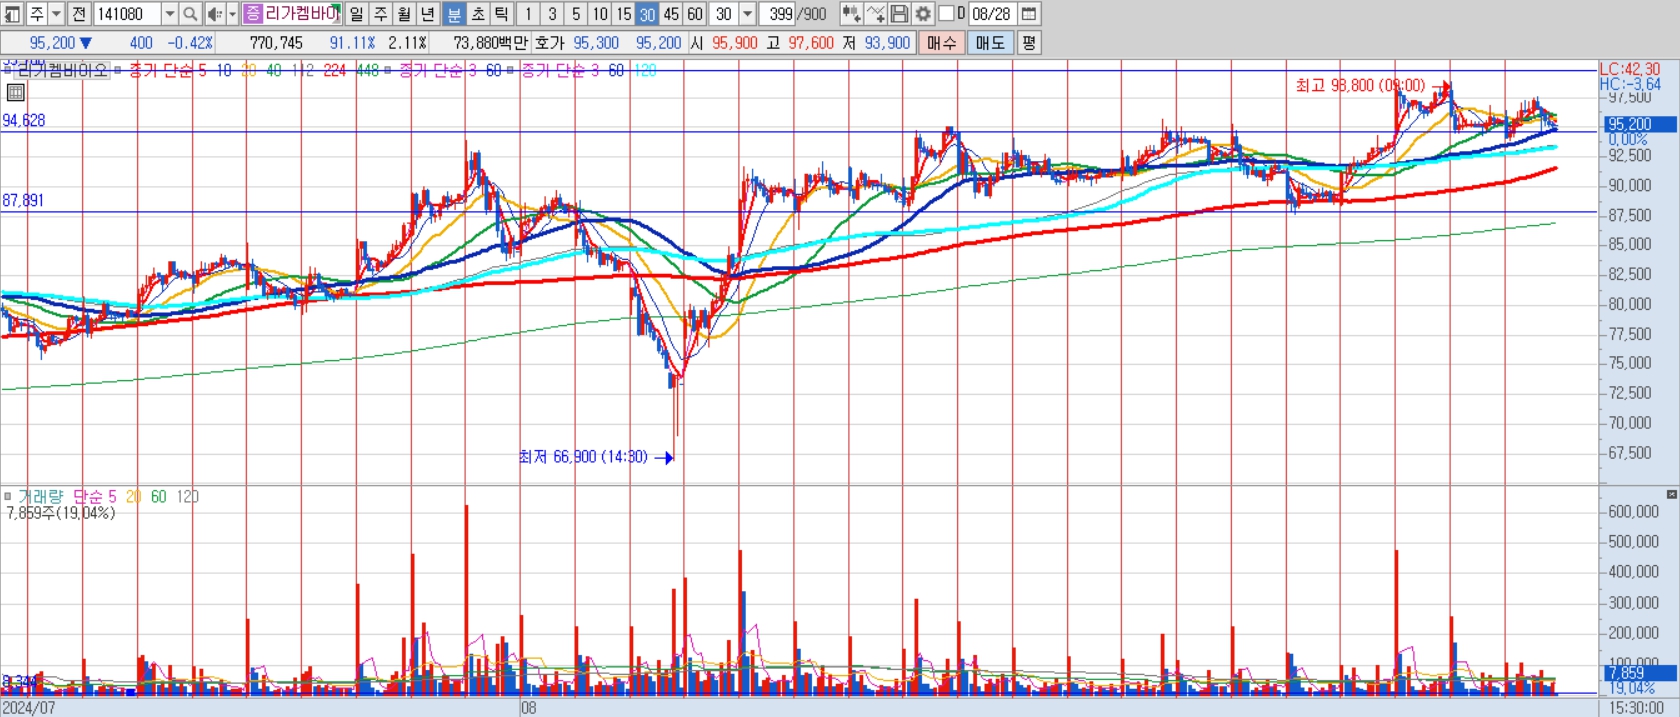Image resolution: width=1680 pixels, height=717 pixels.
Task: Click the -0.42% change rate text
Action: pos(190,43)
